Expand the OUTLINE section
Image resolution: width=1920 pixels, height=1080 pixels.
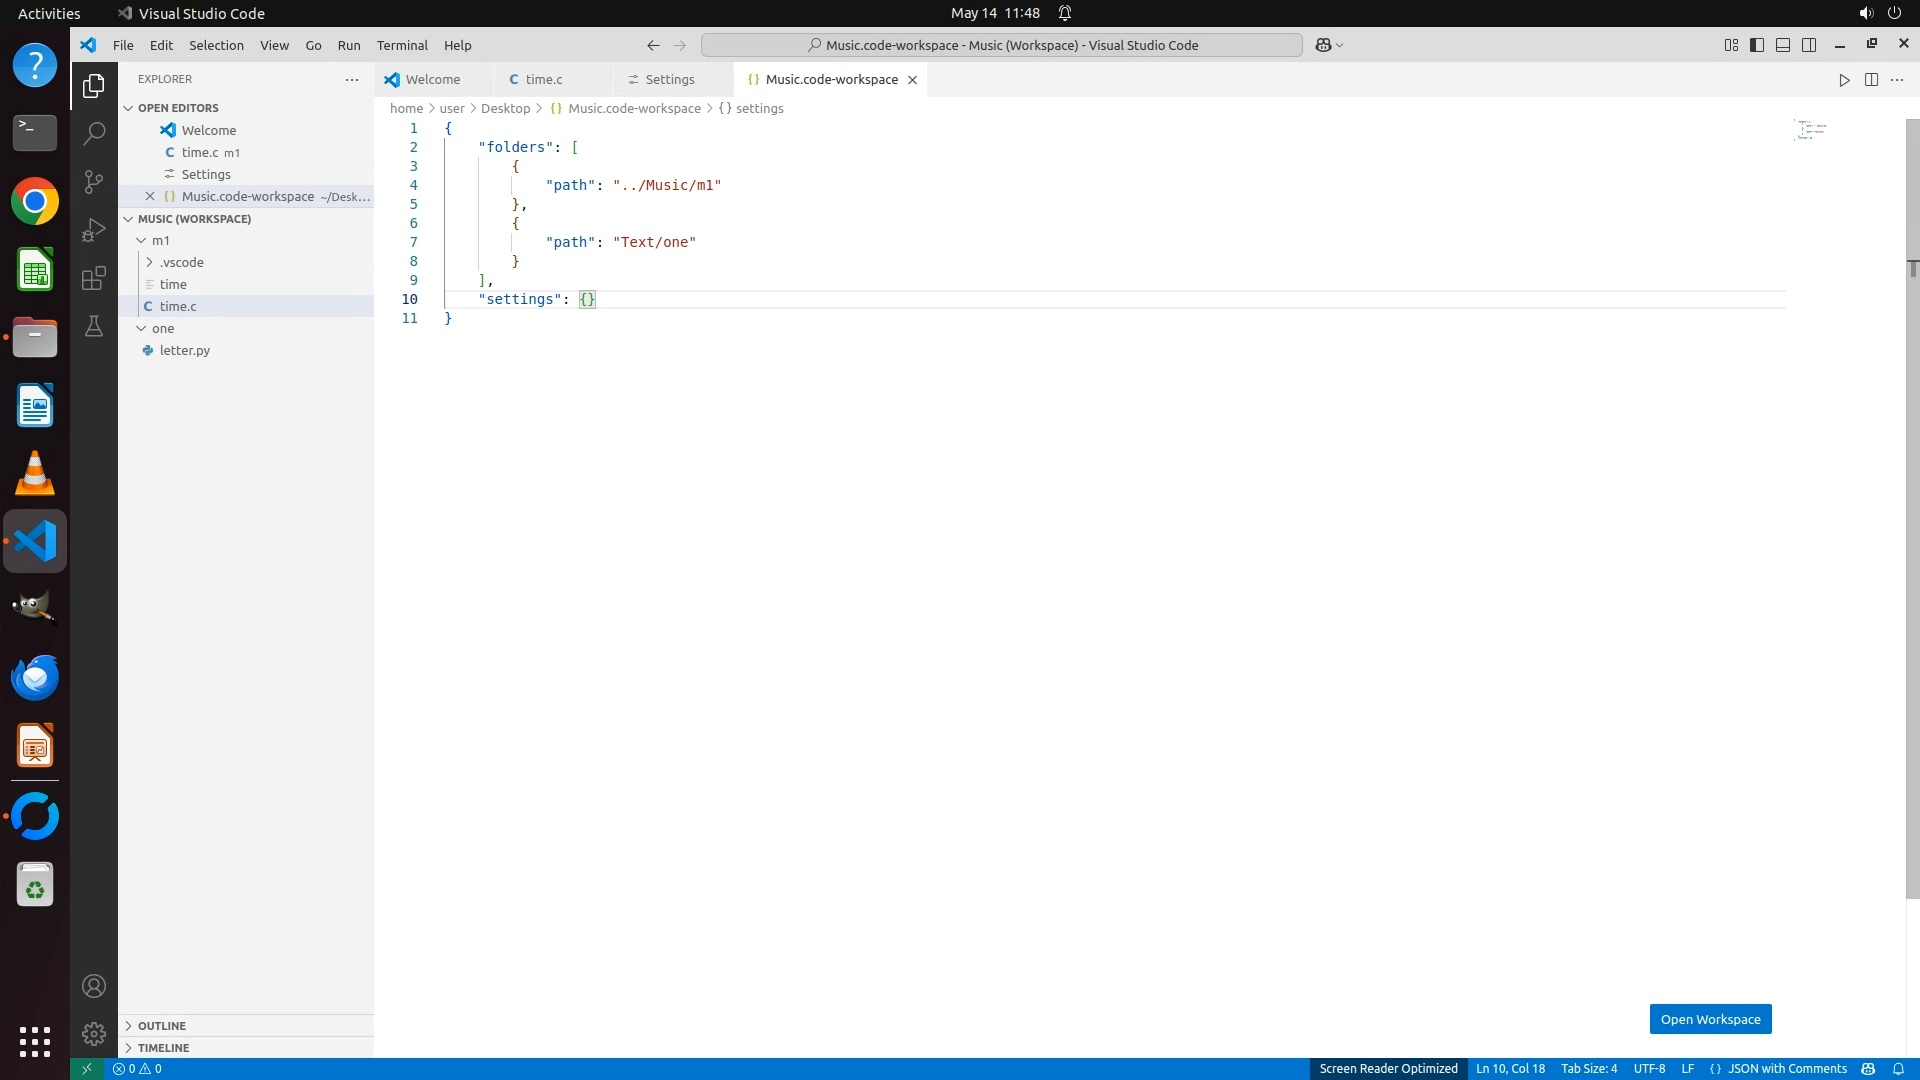[161, 1026]
